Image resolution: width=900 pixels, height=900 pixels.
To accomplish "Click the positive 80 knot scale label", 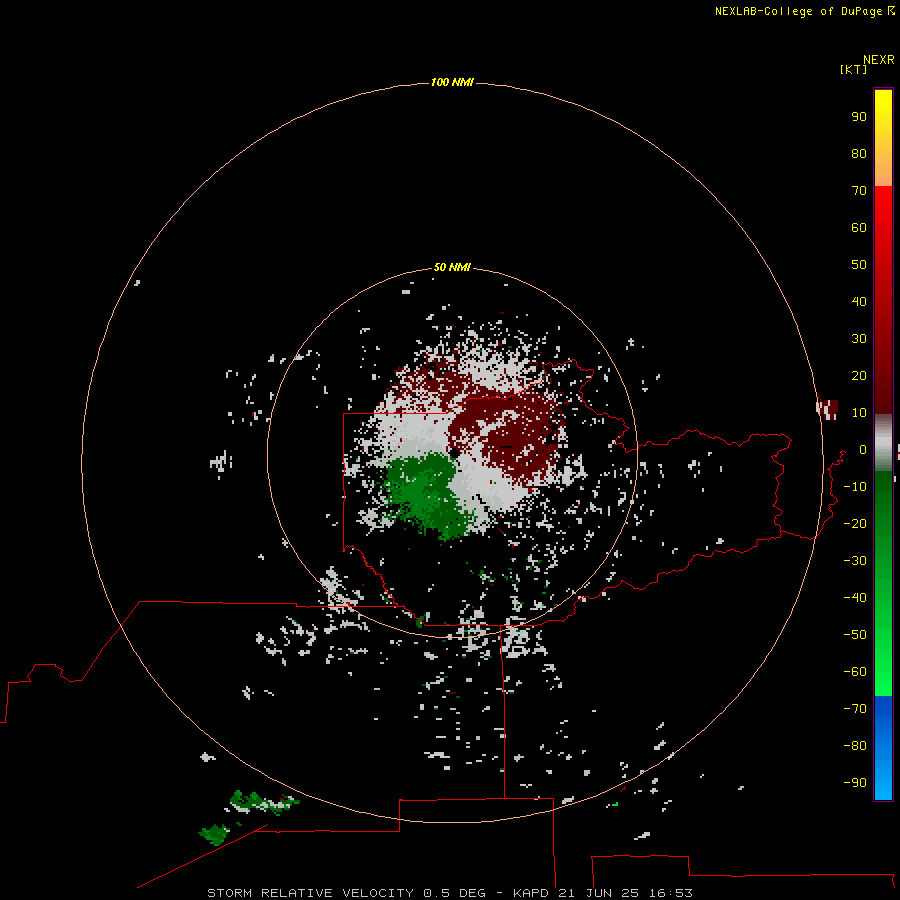I will pyautogui.click(x=859, y=153).
